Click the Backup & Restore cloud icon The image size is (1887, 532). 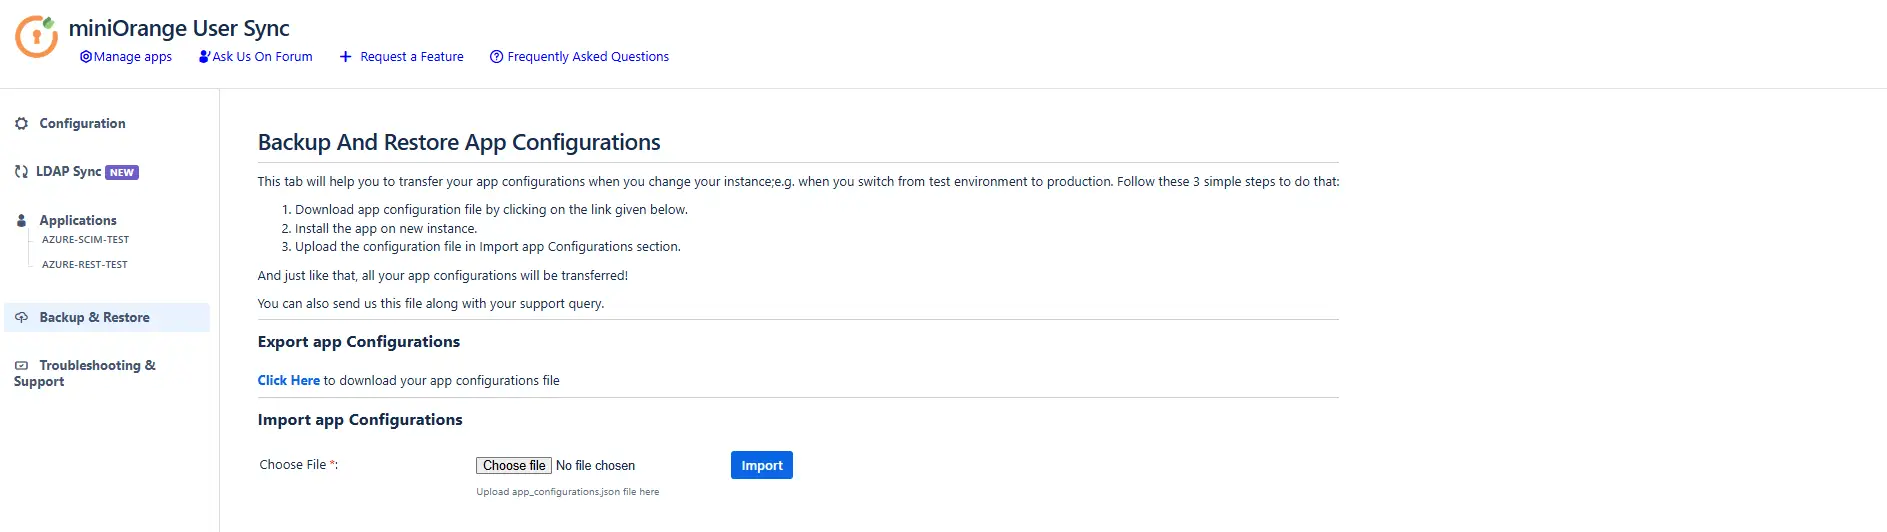pyautogui.click(x=21, y=317)
